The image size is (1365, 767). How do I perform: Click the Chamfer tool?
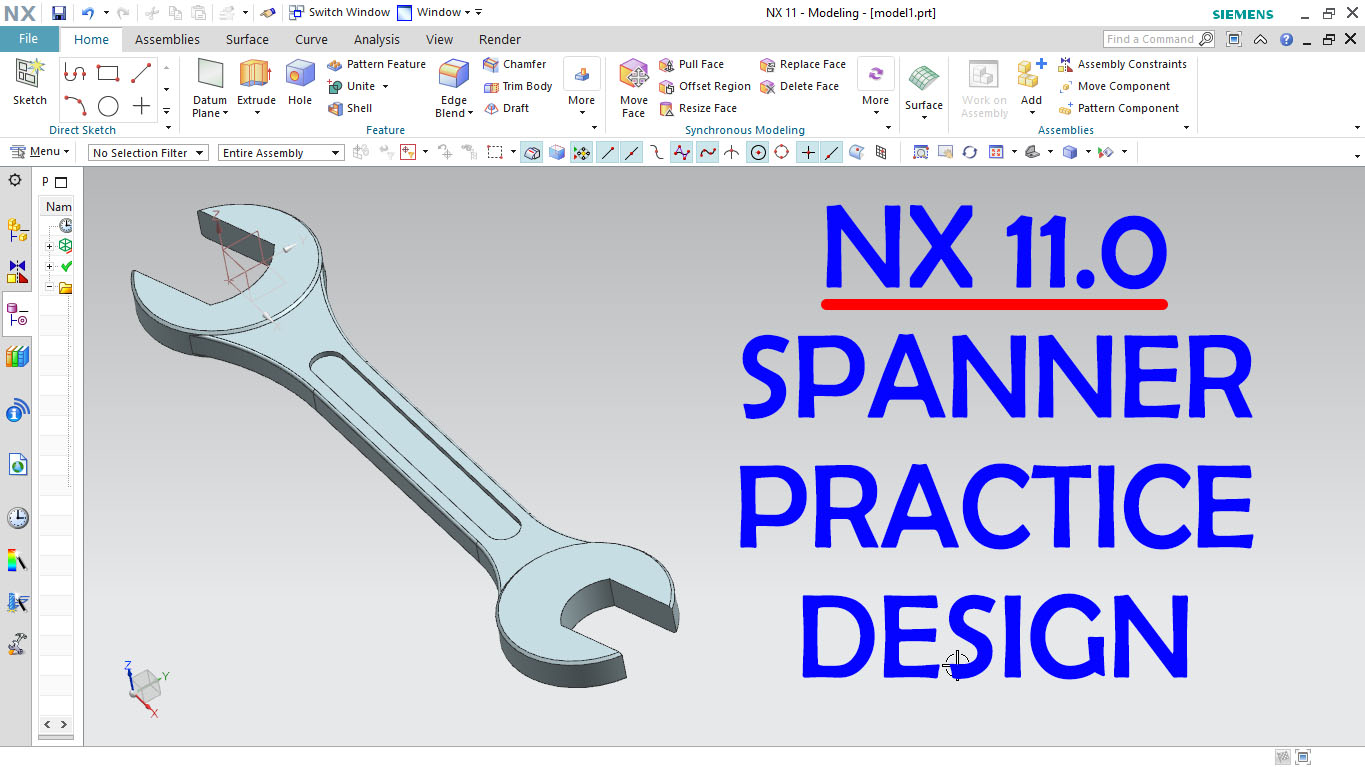514,64
